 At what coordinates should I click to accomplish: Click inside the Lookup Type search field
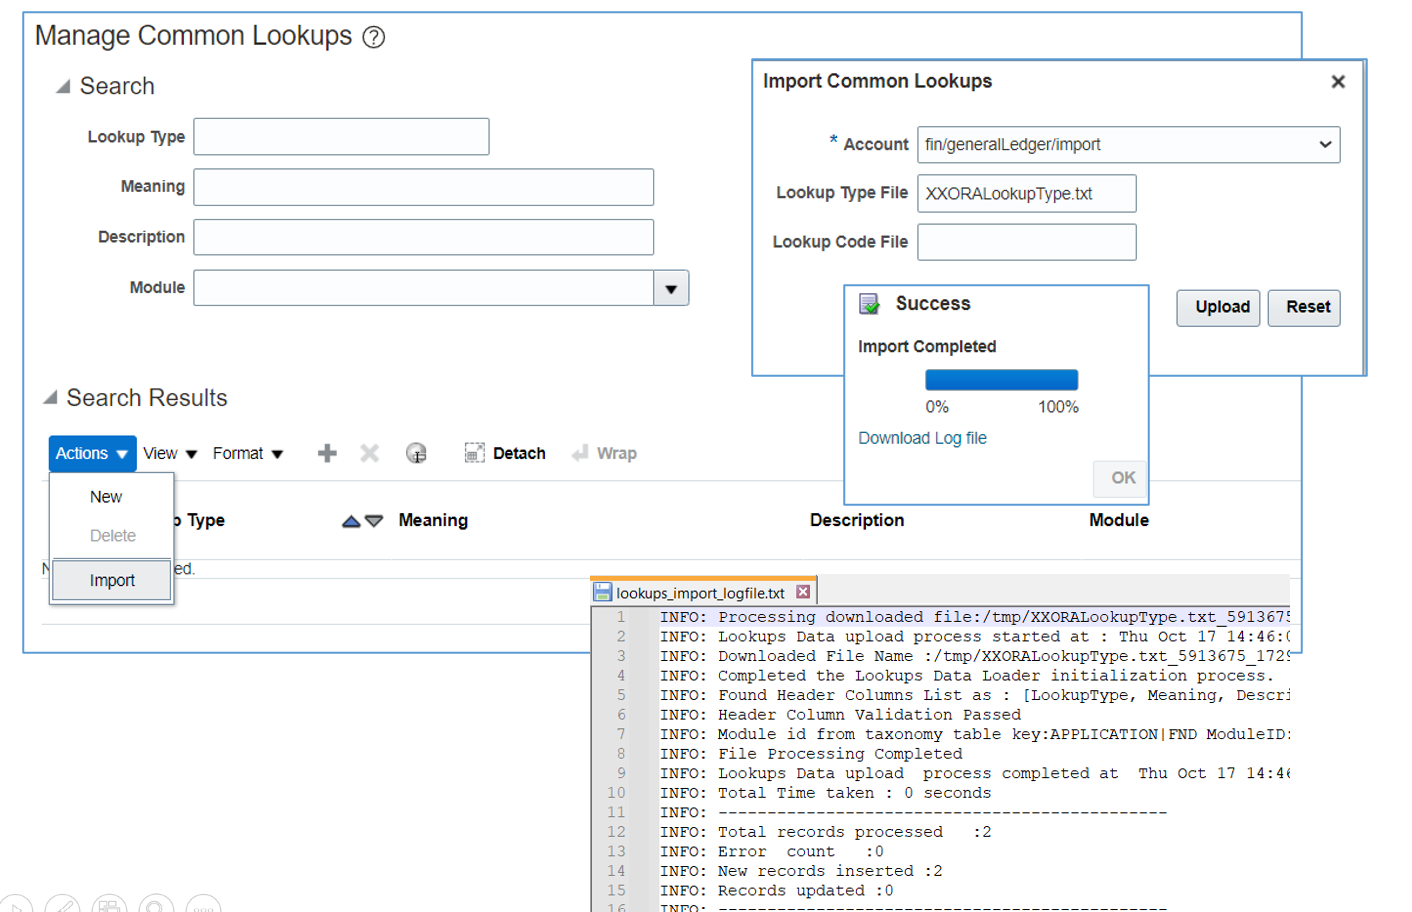click(x=340, y=137)
